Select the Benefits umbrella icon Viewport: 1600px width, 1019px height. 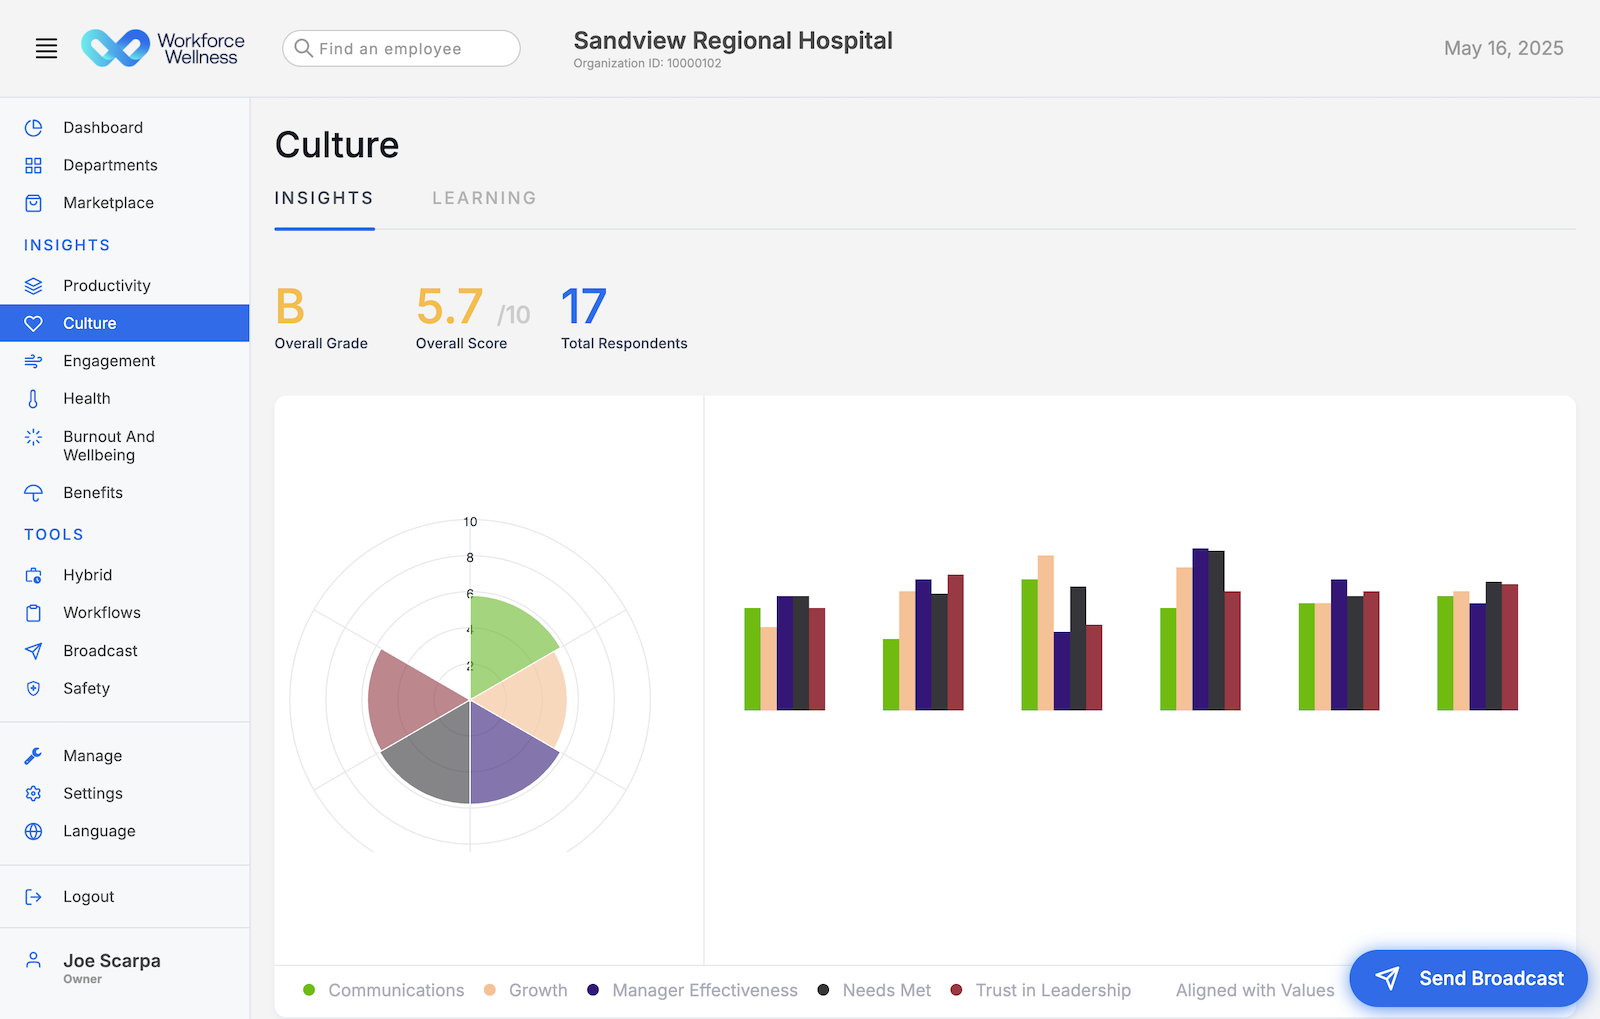34,492
